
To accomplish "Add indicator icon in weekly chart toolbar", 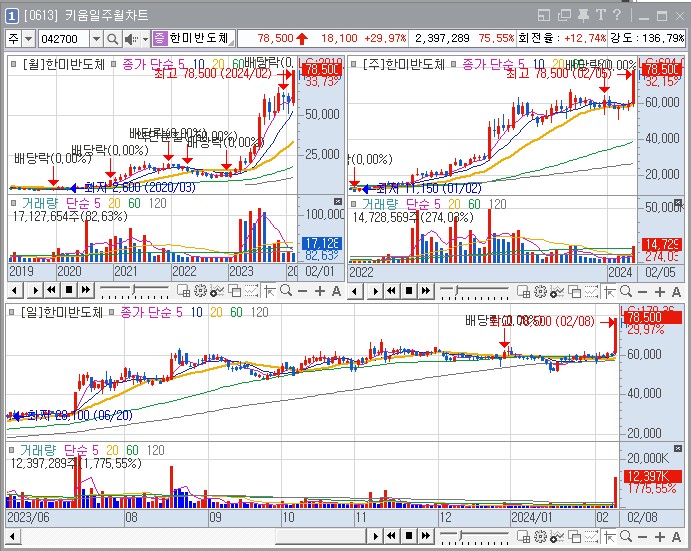I will 557,291.
